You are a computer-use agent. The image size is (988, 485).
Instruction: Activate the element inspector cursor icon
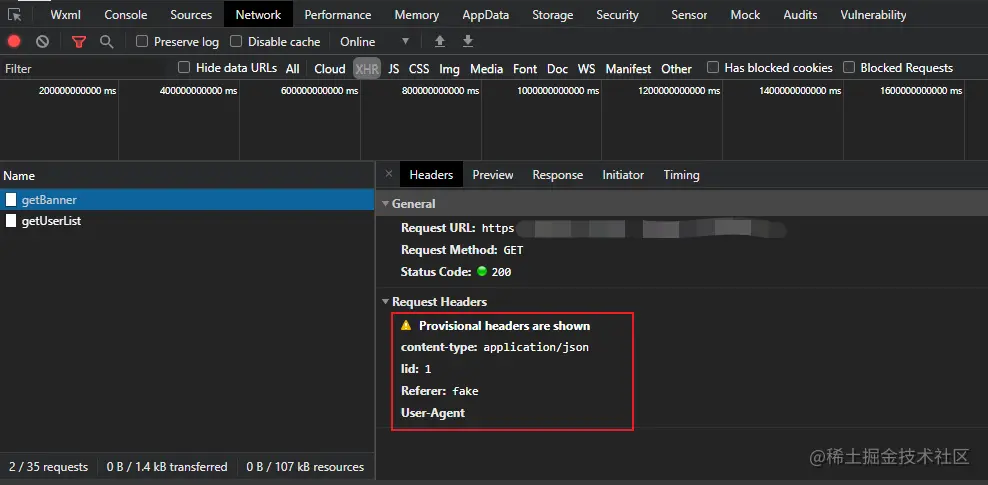(x=14, y=14)
